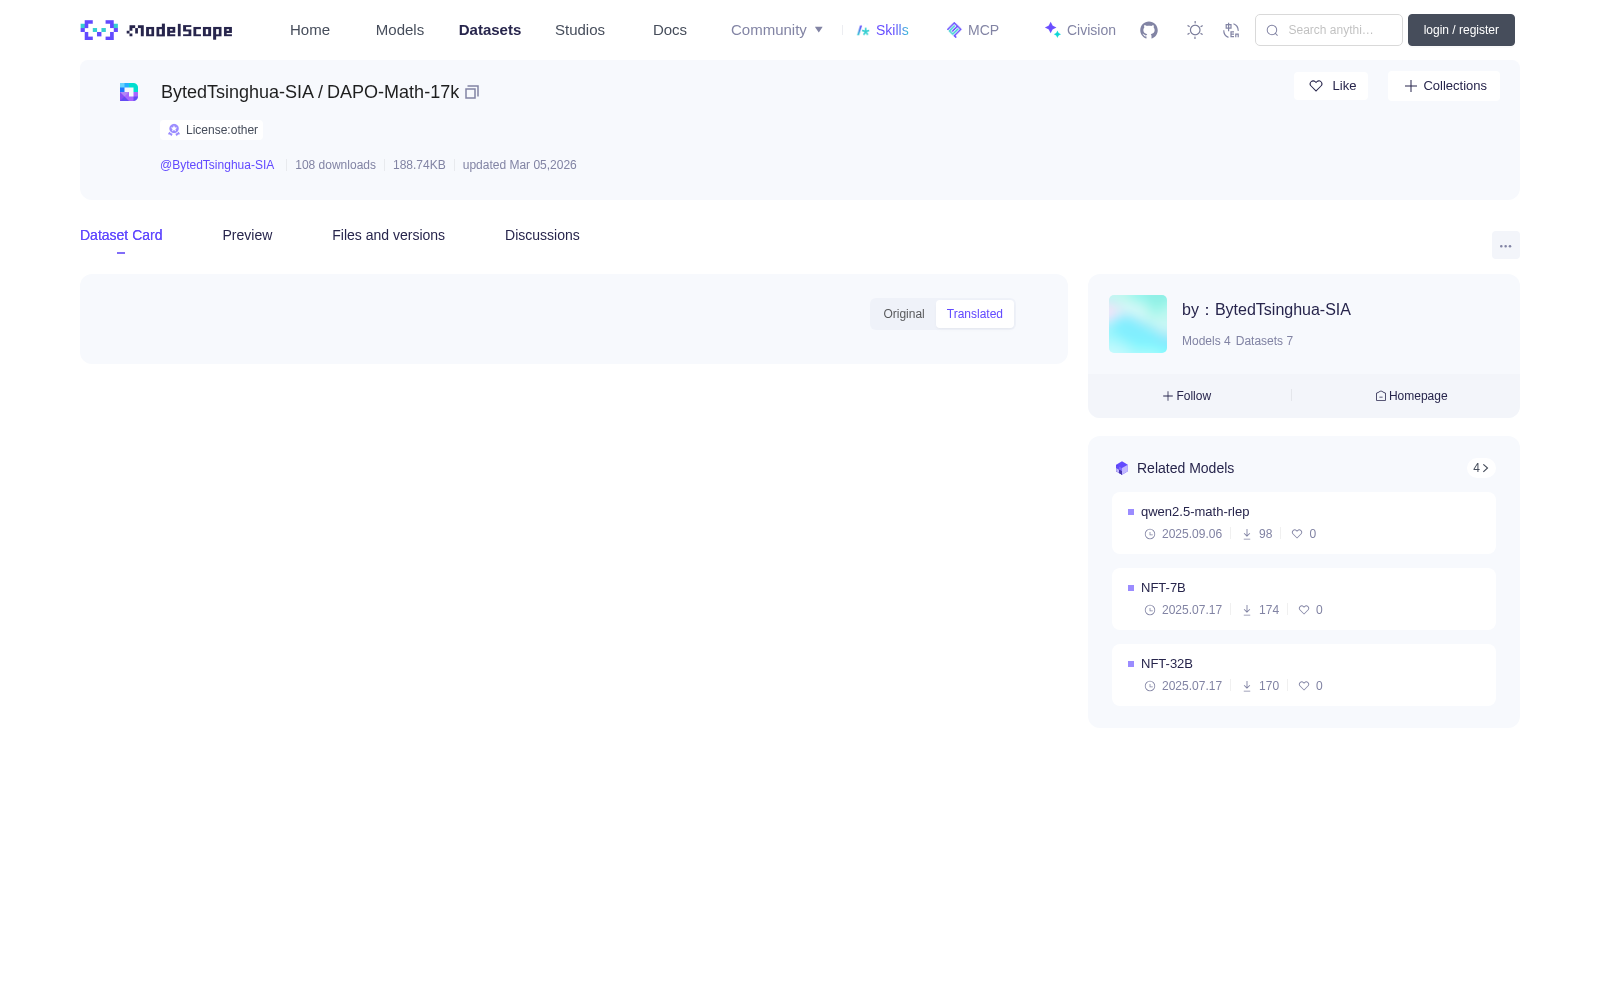Click the 'Models 4' count text
Viewport: 1600px width, 1000px height.
coord(1206,341)
